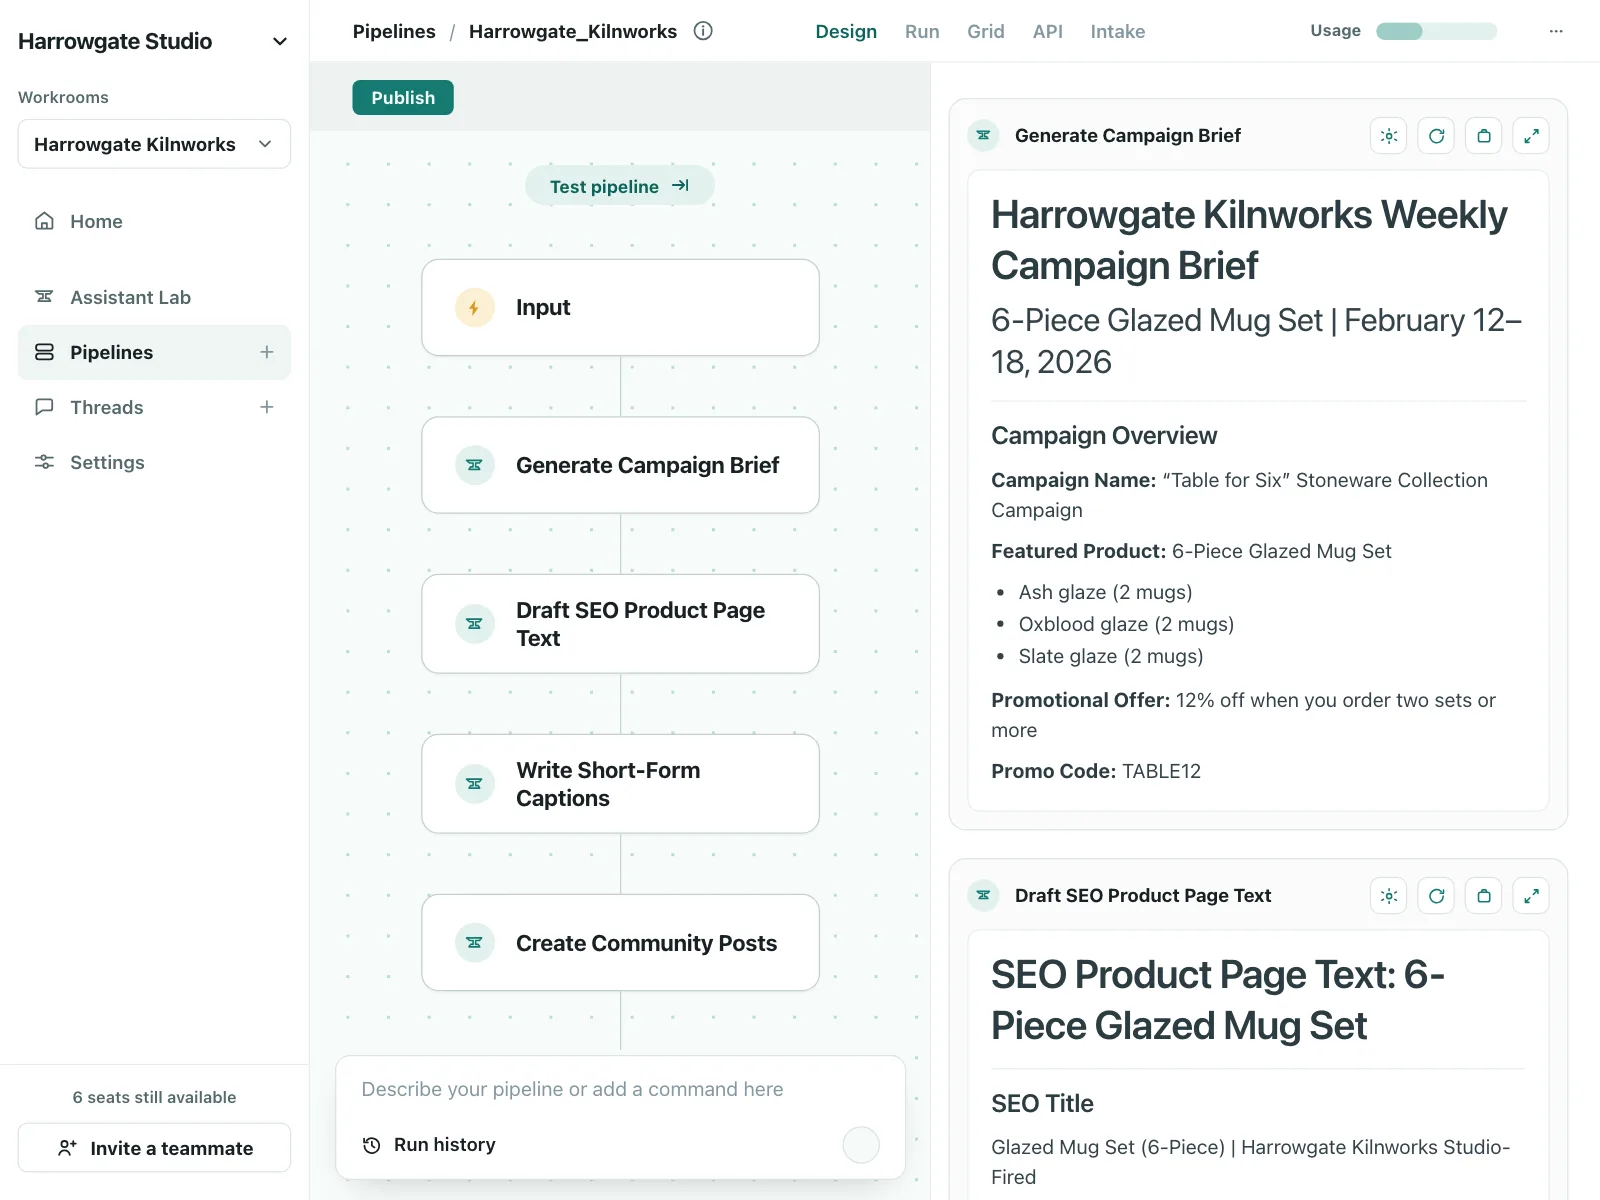Regenerate the Generate Campaign Brief output
The width and height of the screenshot is (1600, 1200).
(x=1436, y=136)
